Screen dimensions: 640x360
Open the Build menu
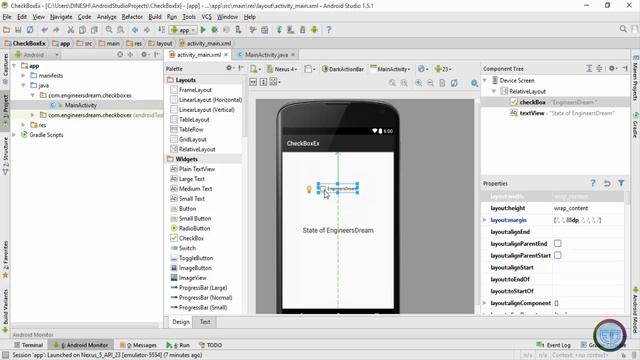pos(155,17)
